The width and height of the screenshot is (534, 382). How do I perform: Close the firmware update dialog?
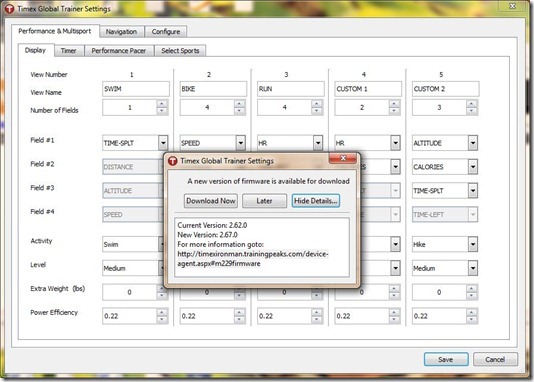(343, 158)
